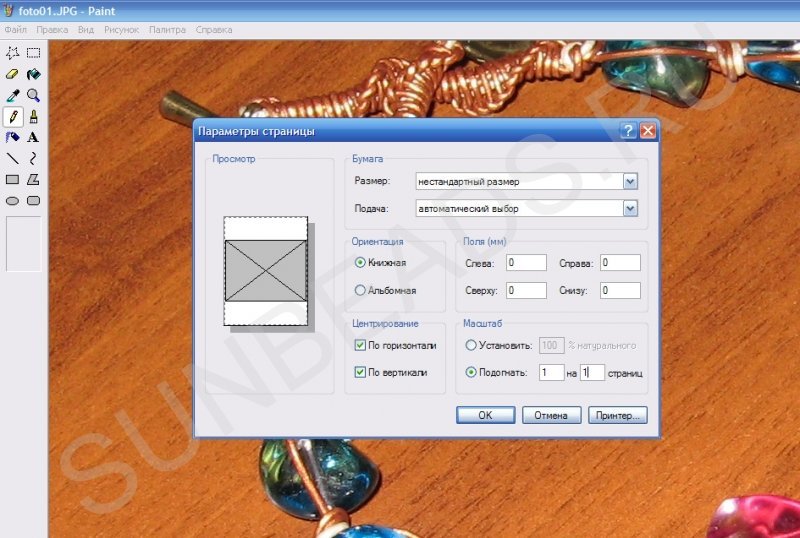The height and width of the screenshot is (538, 800).
Task: Choose the Fill with color bucket tool
Action: click(x=34, y=75)
